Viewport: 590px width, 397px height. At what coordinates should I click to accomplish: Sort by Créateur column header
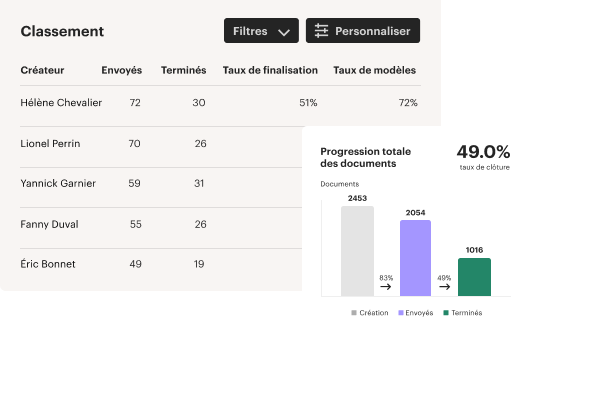click(42, 70)
